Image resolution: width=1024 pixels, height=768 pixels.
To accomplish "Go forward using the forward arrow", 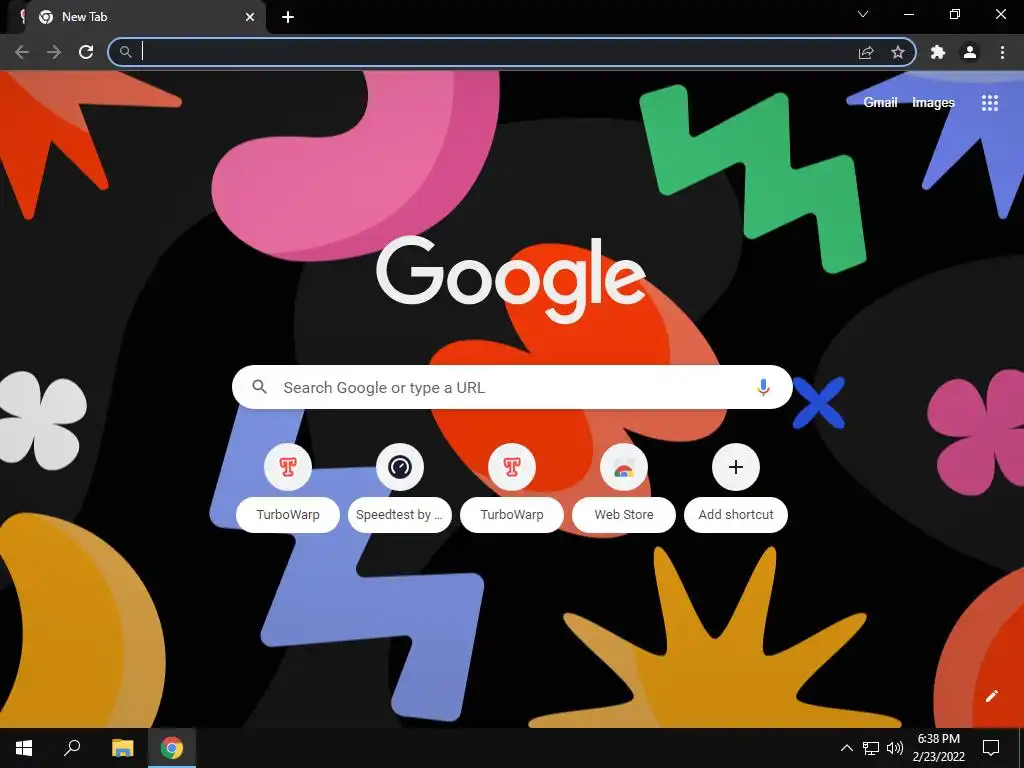I will [54, 52].
